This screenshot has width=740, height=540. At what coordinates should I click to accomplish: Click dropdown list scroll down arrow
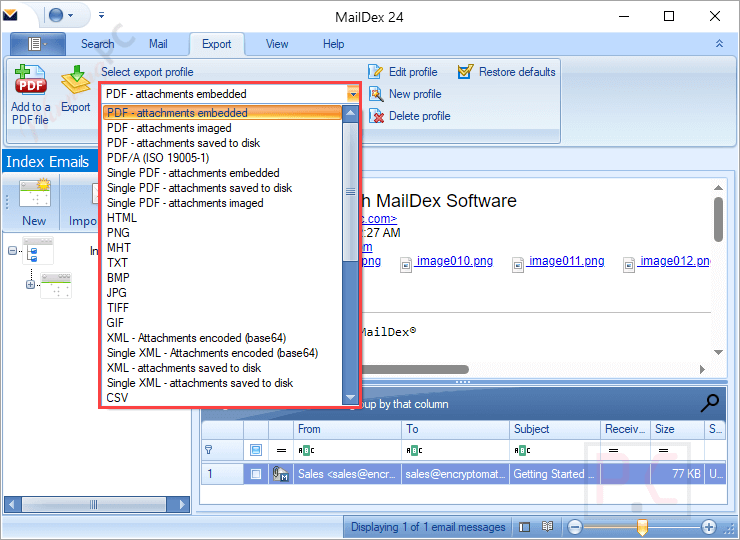coord(350,397)
